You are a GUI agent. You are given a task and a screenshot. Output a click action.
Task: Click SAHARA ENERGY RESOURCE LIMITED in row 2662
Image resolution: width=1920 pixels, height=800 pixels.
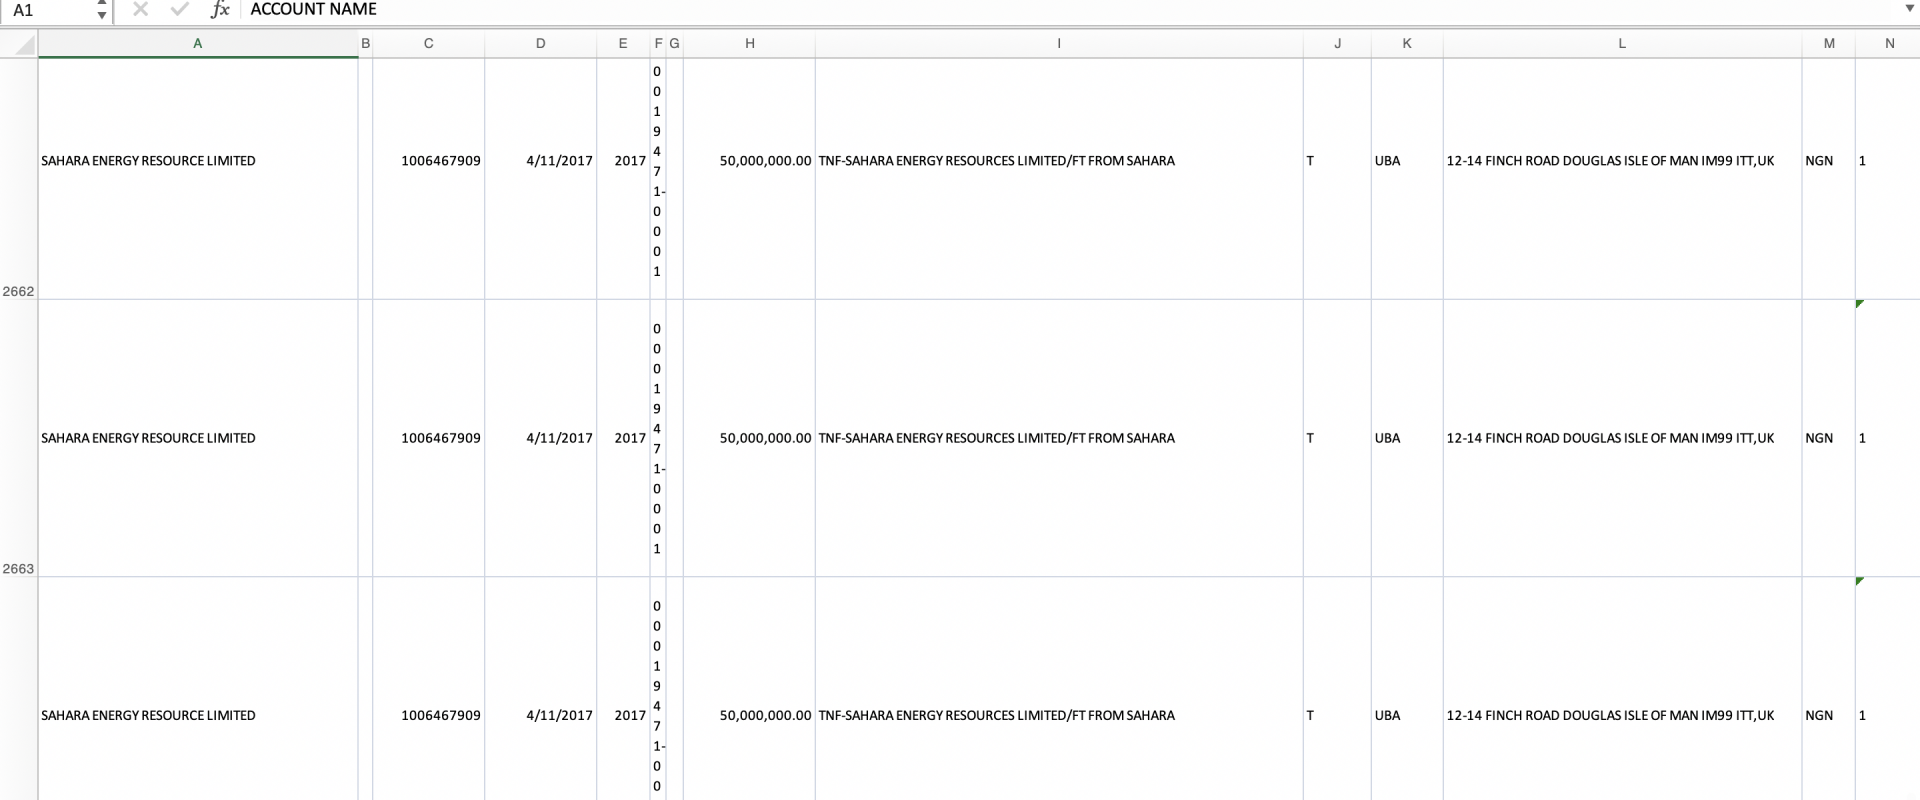148,161
